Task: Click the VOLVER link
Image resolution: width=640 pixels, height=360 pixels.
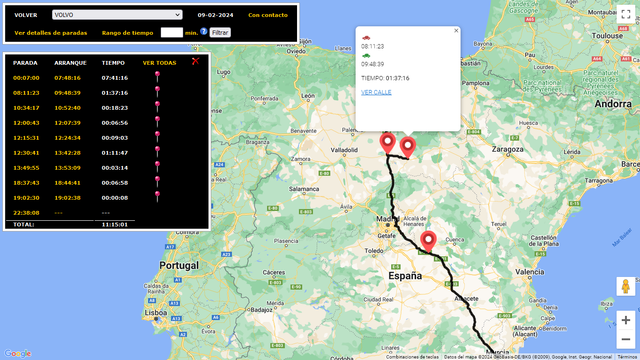Action: (26, 15)
